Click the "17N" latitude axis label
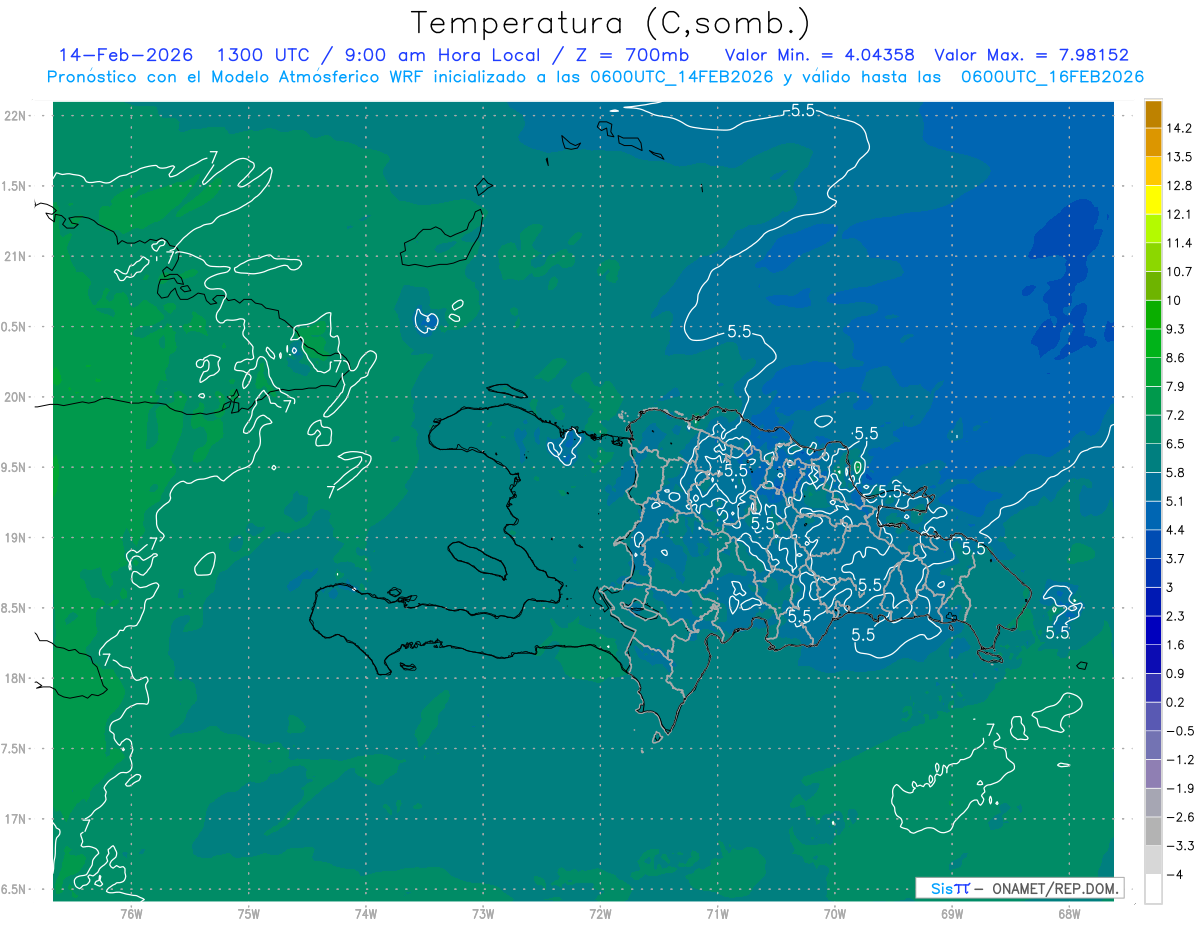 click(16, 819)
